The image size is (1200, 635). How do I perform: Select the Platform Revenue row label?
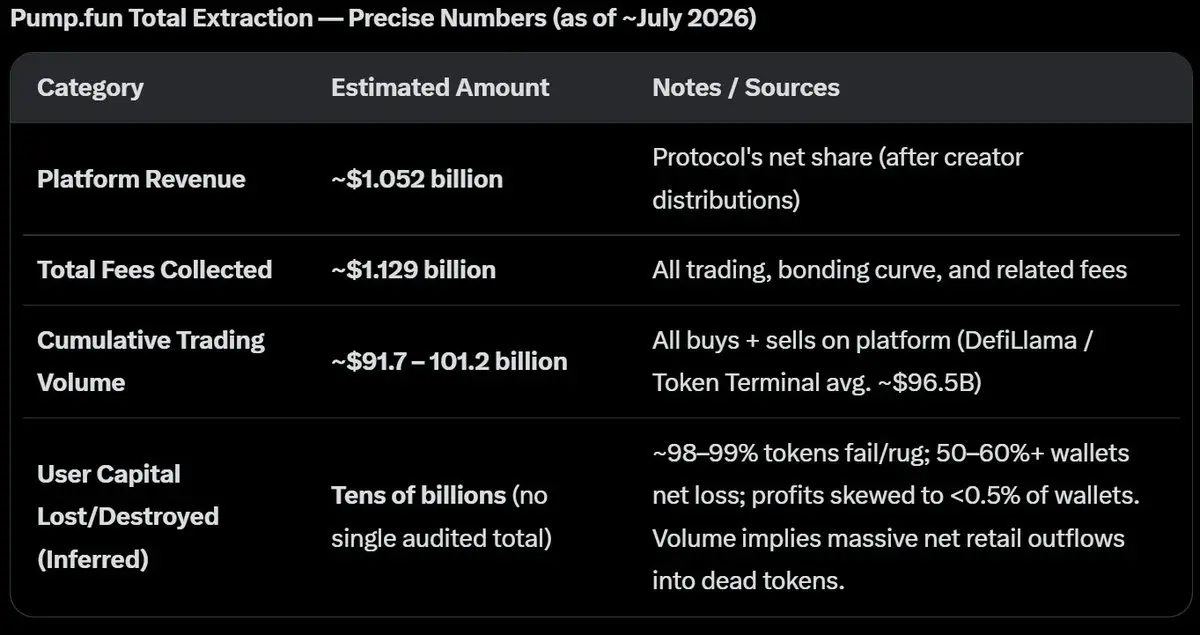tap(141, 179)
